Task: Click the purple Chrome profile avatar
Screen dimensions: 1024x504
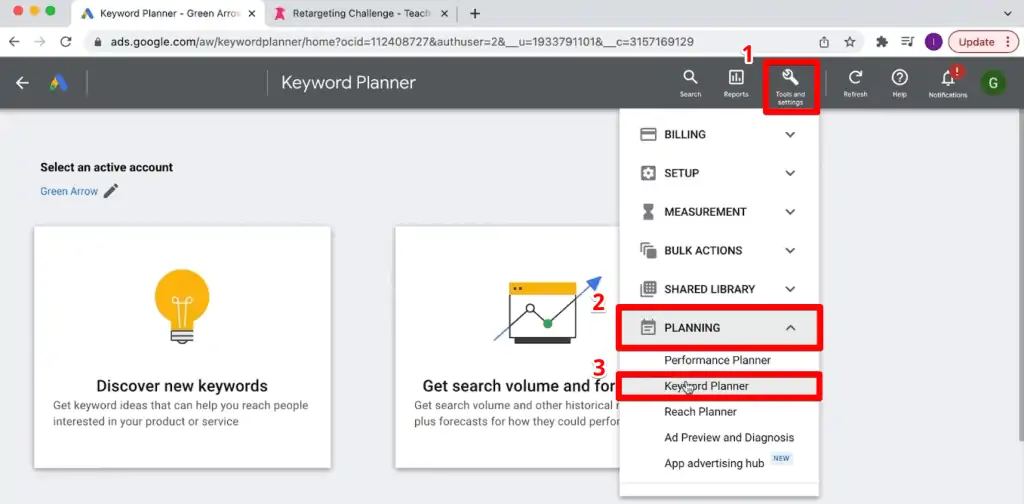Action: pyautogui.click(x=933, y=42)
